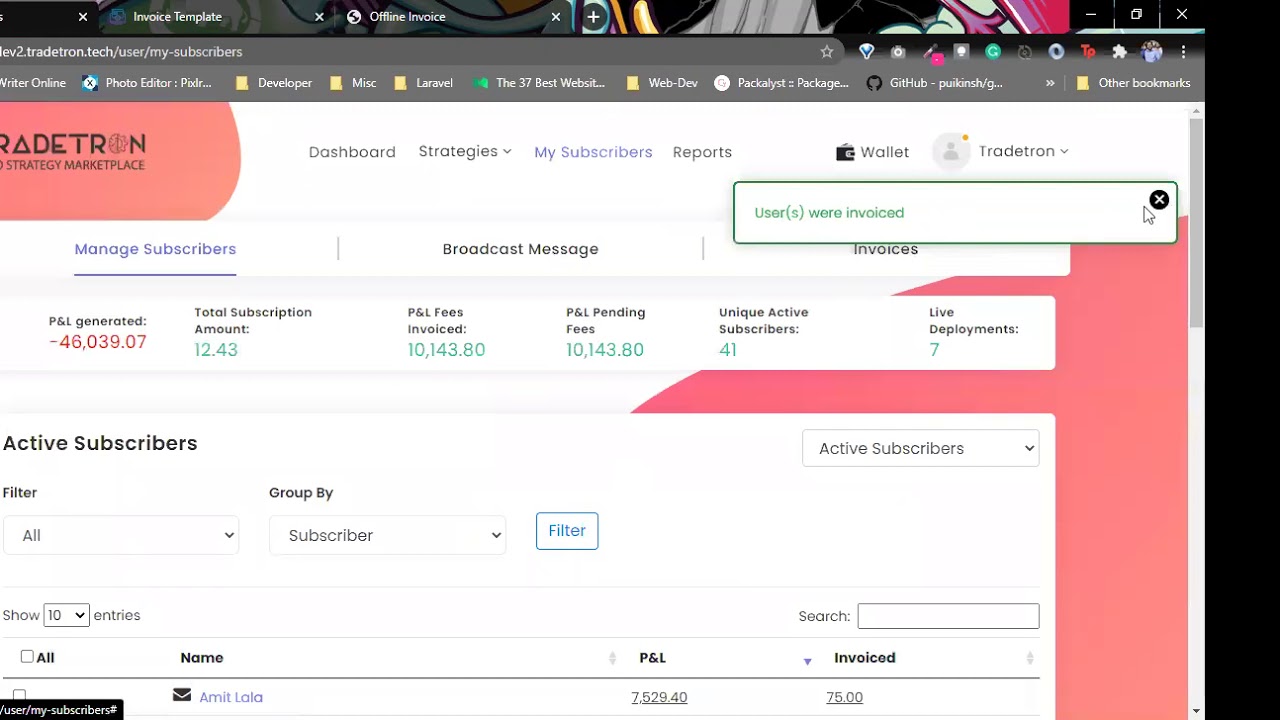Open the Filter 'All' dropdown
Viewport: 1280px width, 720px height.
point(121,535)
